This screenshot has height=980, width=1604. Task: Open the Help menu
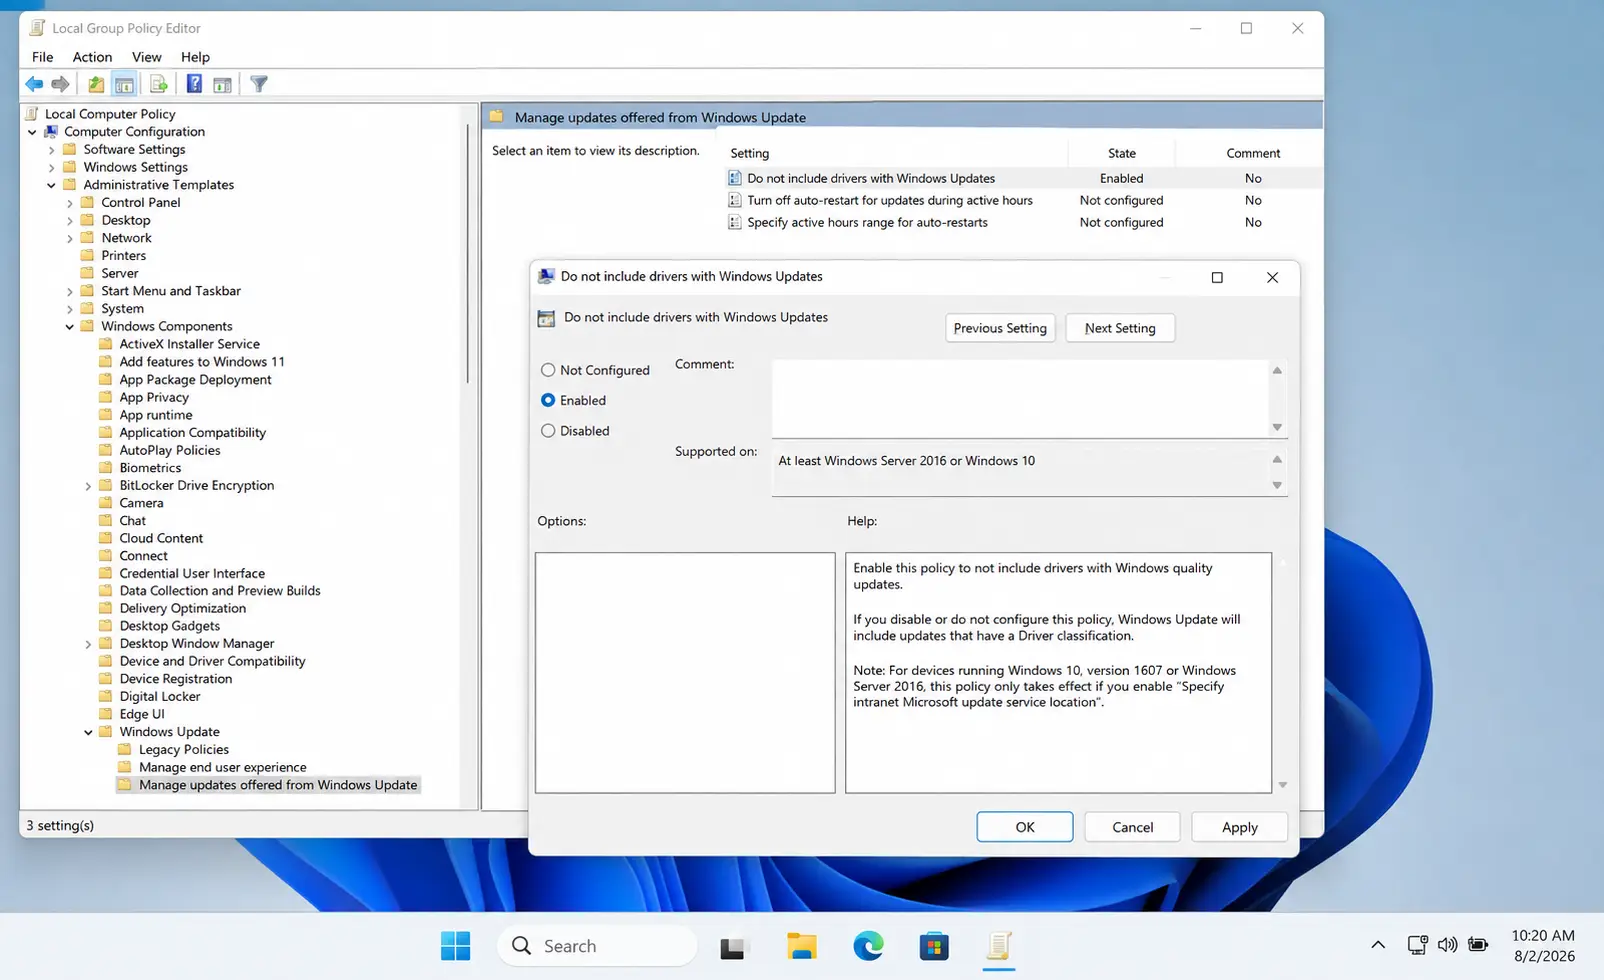click(195, 57)
